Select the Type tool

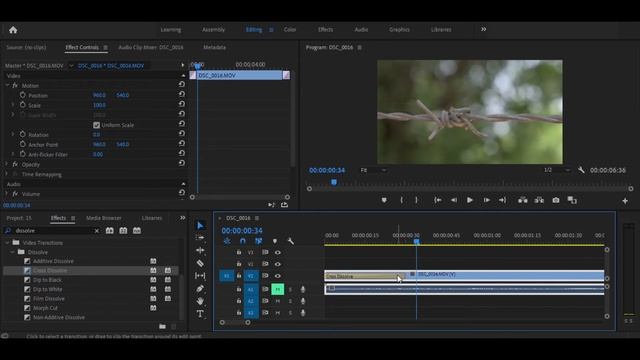(x=200, y=314)
